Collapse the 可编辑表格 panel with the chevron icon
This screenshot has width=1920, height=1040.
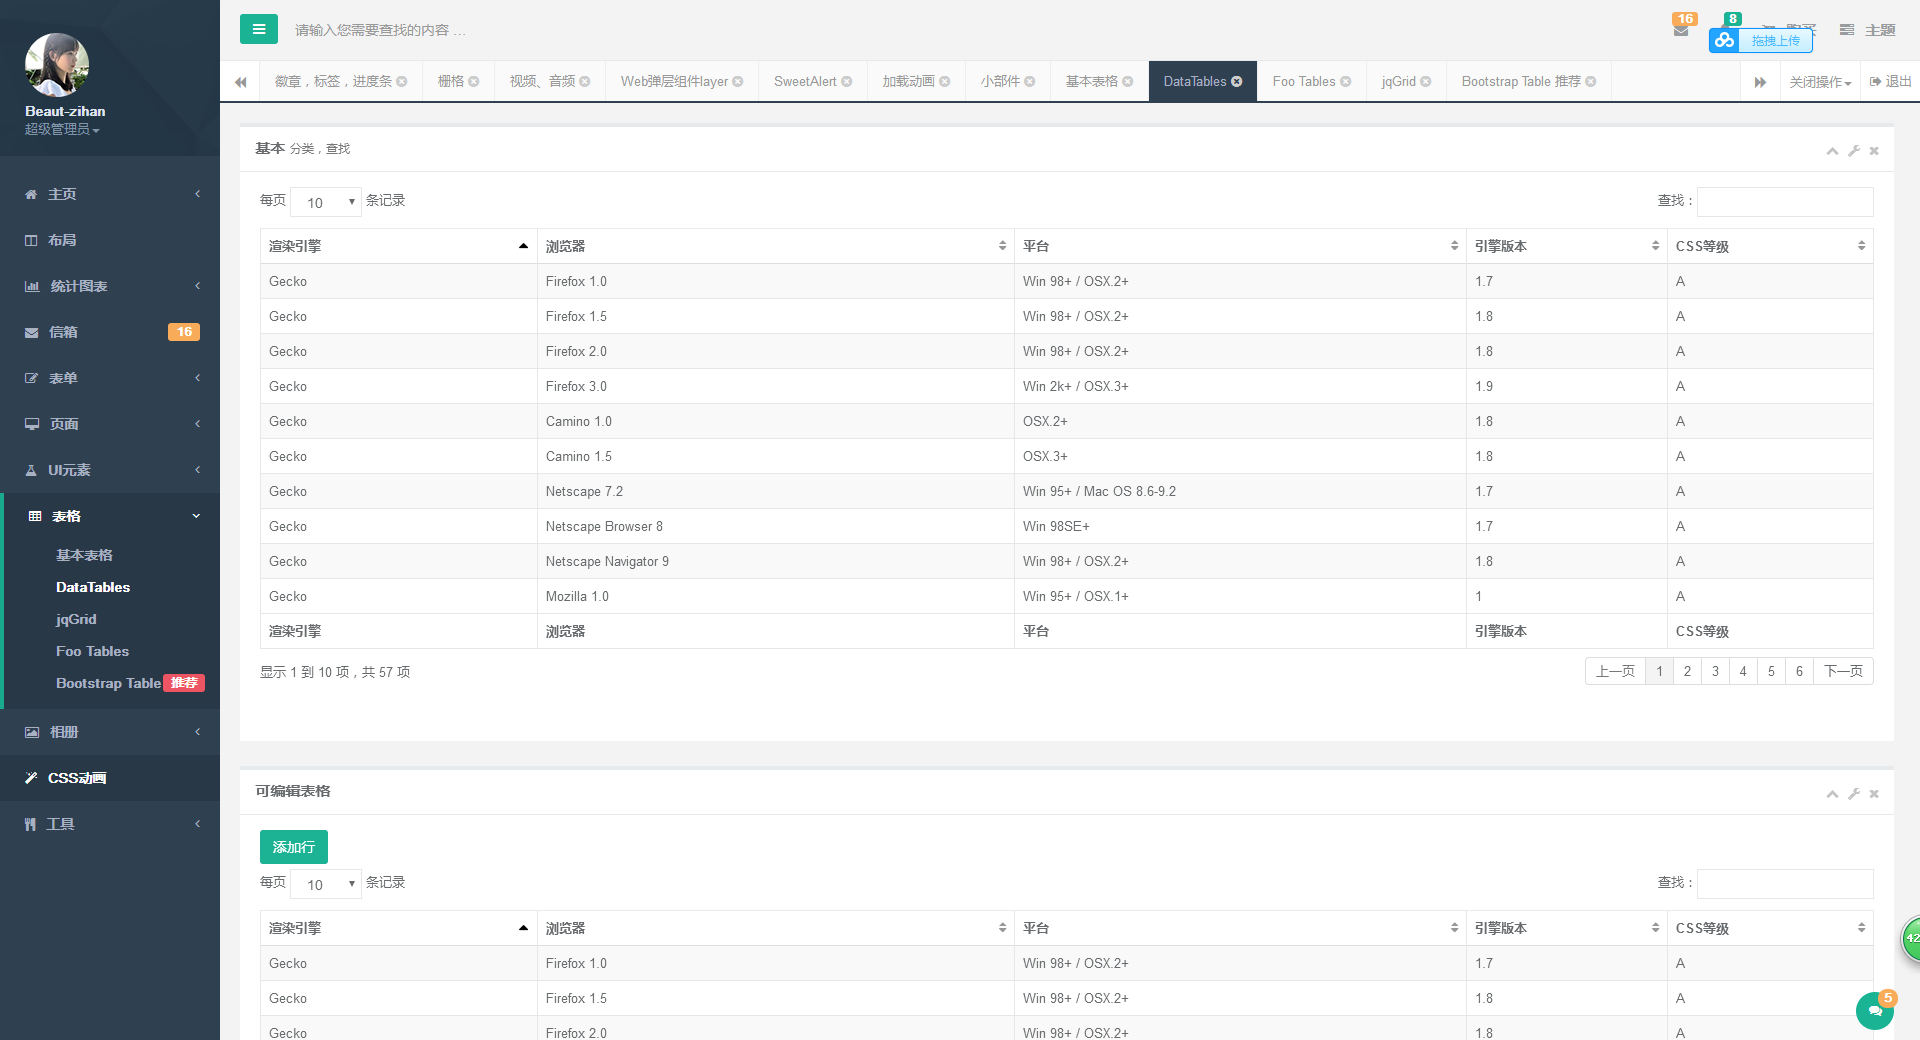pos(1832,794)
